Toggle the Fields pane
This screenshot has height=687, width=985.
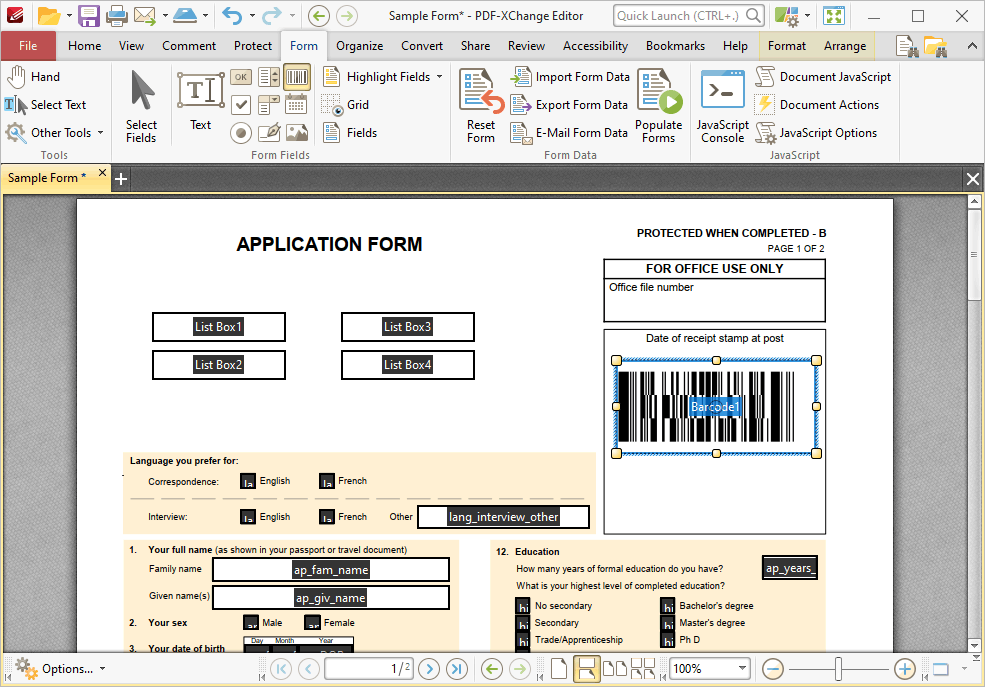(350, 133)
